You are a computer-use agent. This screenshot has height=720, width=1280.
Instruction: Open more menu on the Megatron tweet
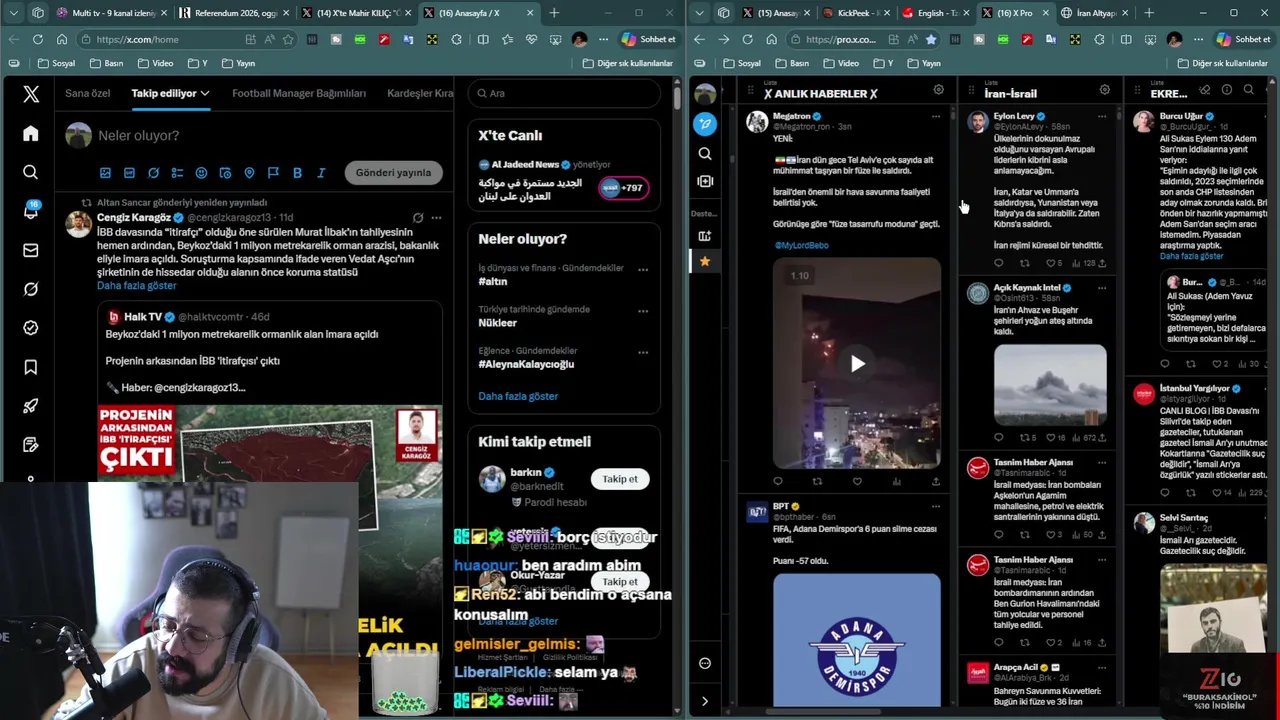pos(936,116)
